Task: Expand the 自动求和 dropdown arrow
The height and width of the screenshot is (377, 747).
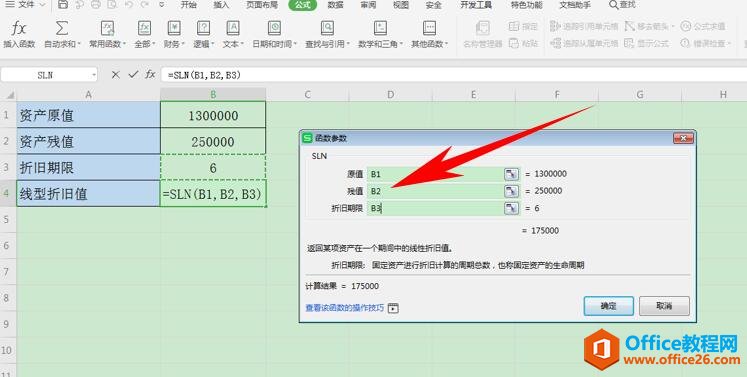Action: [x=78, y=44]
